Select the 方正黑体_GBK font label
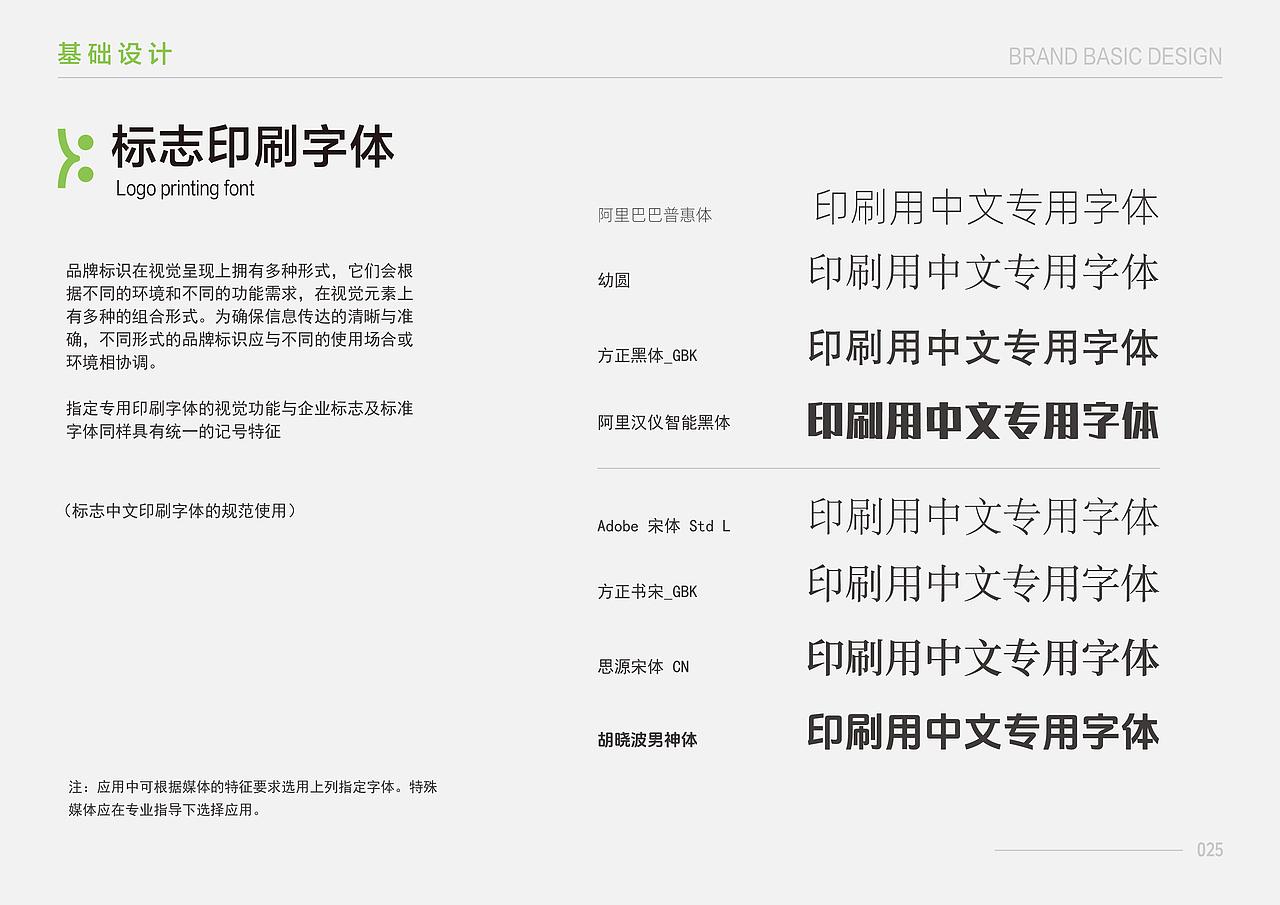The image size is (1280, 905). [x=647, y=355]
